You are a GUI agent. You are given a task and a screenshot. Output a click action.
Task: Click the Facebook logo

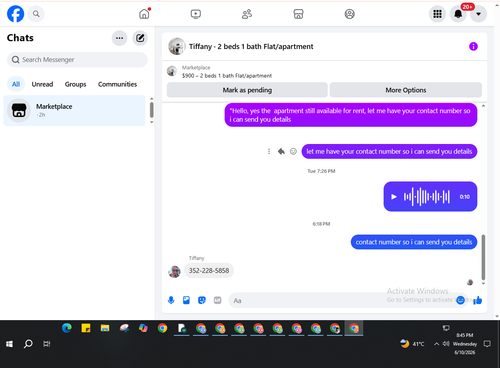(15, 14)
